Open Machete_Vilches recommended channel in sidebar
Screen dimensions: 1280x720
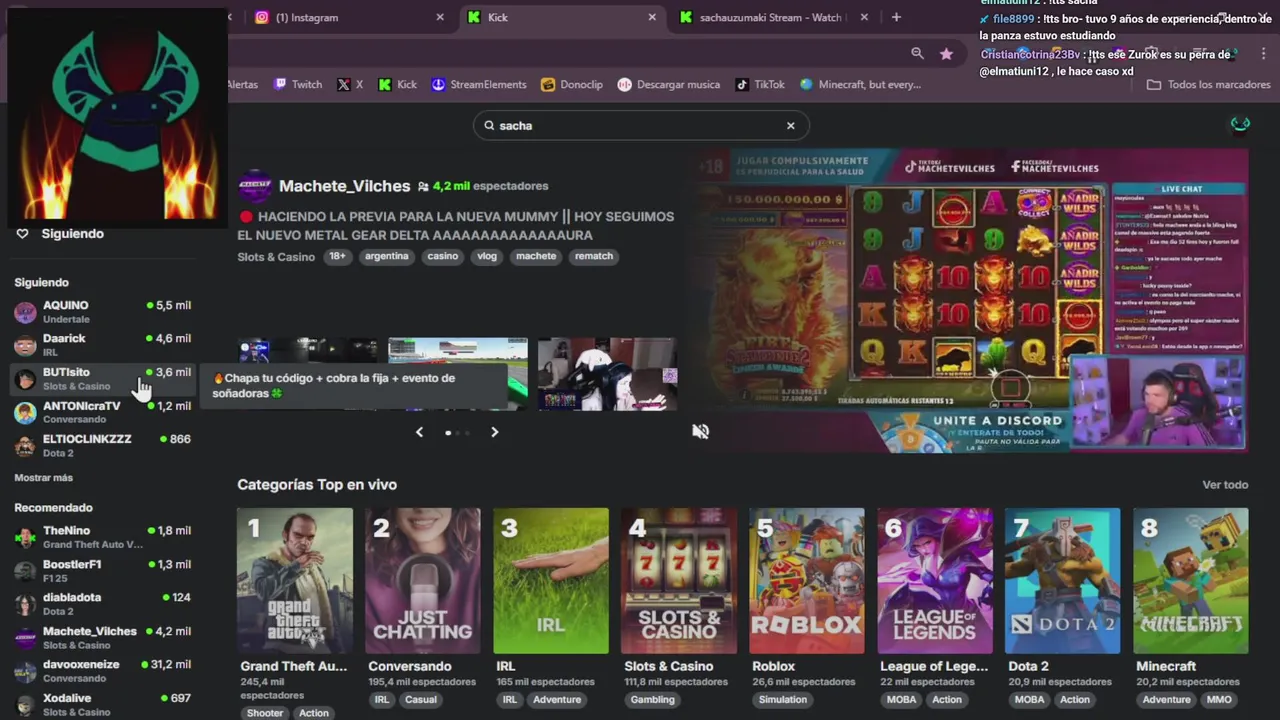(x=103, y=638)
